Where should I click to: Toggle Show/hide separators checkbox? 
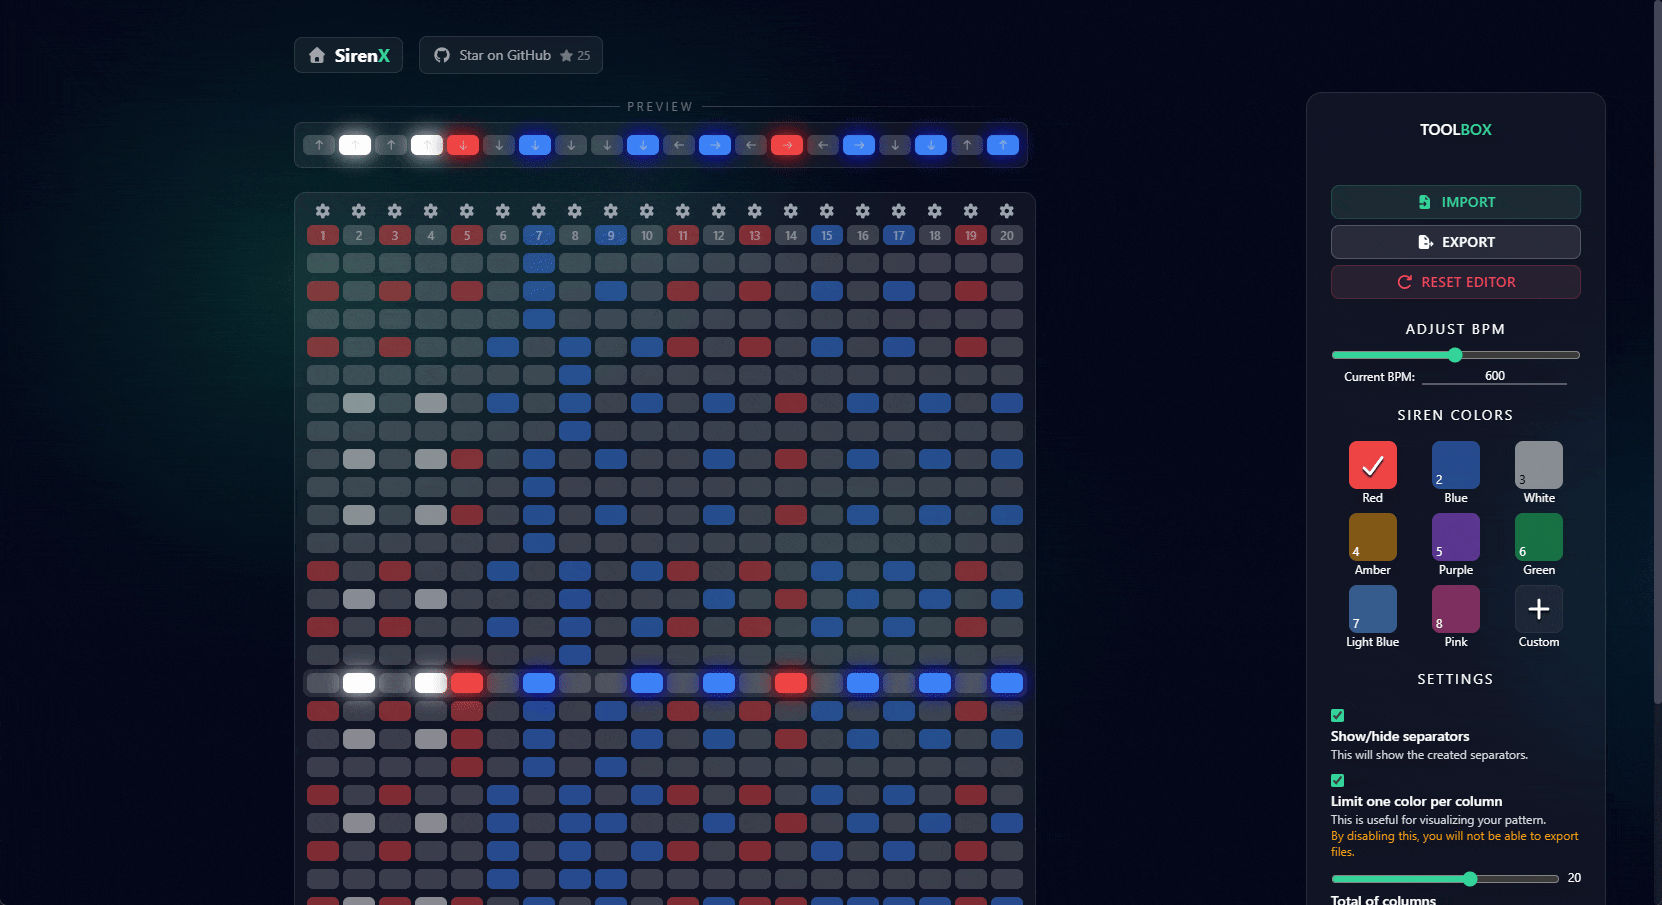tap(1337, 715)
